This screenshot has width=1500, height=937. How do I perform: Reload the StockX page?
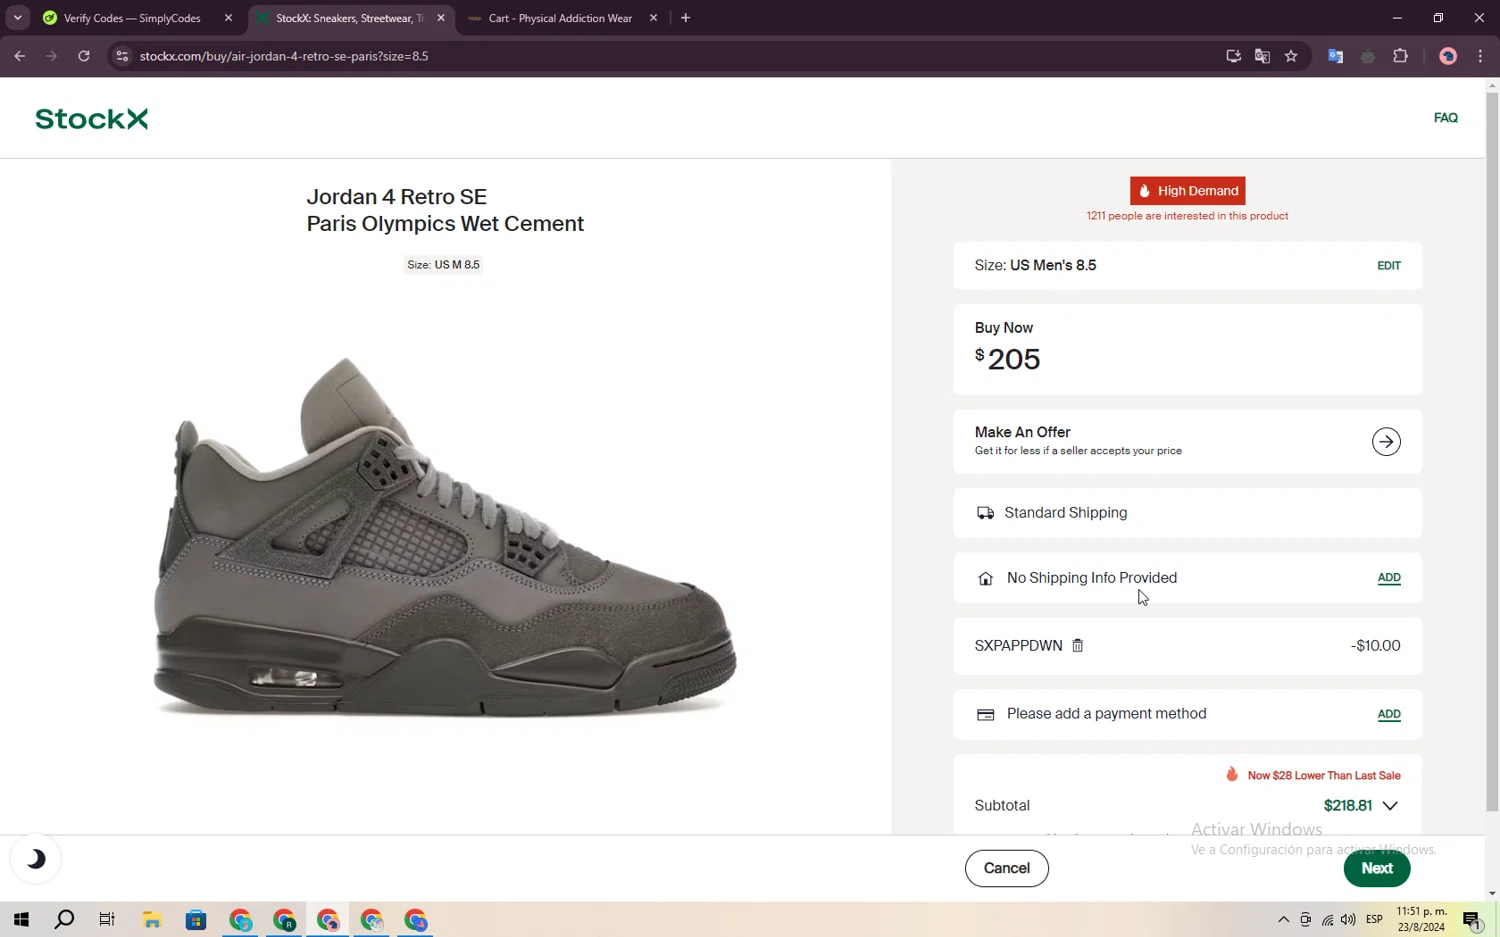coord(84,56)
